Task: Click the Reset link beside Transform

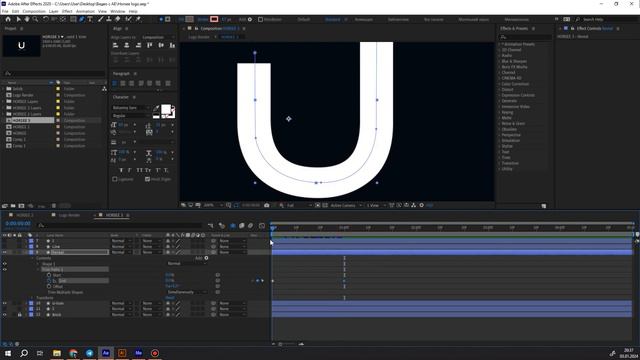Action: (170, 298)
